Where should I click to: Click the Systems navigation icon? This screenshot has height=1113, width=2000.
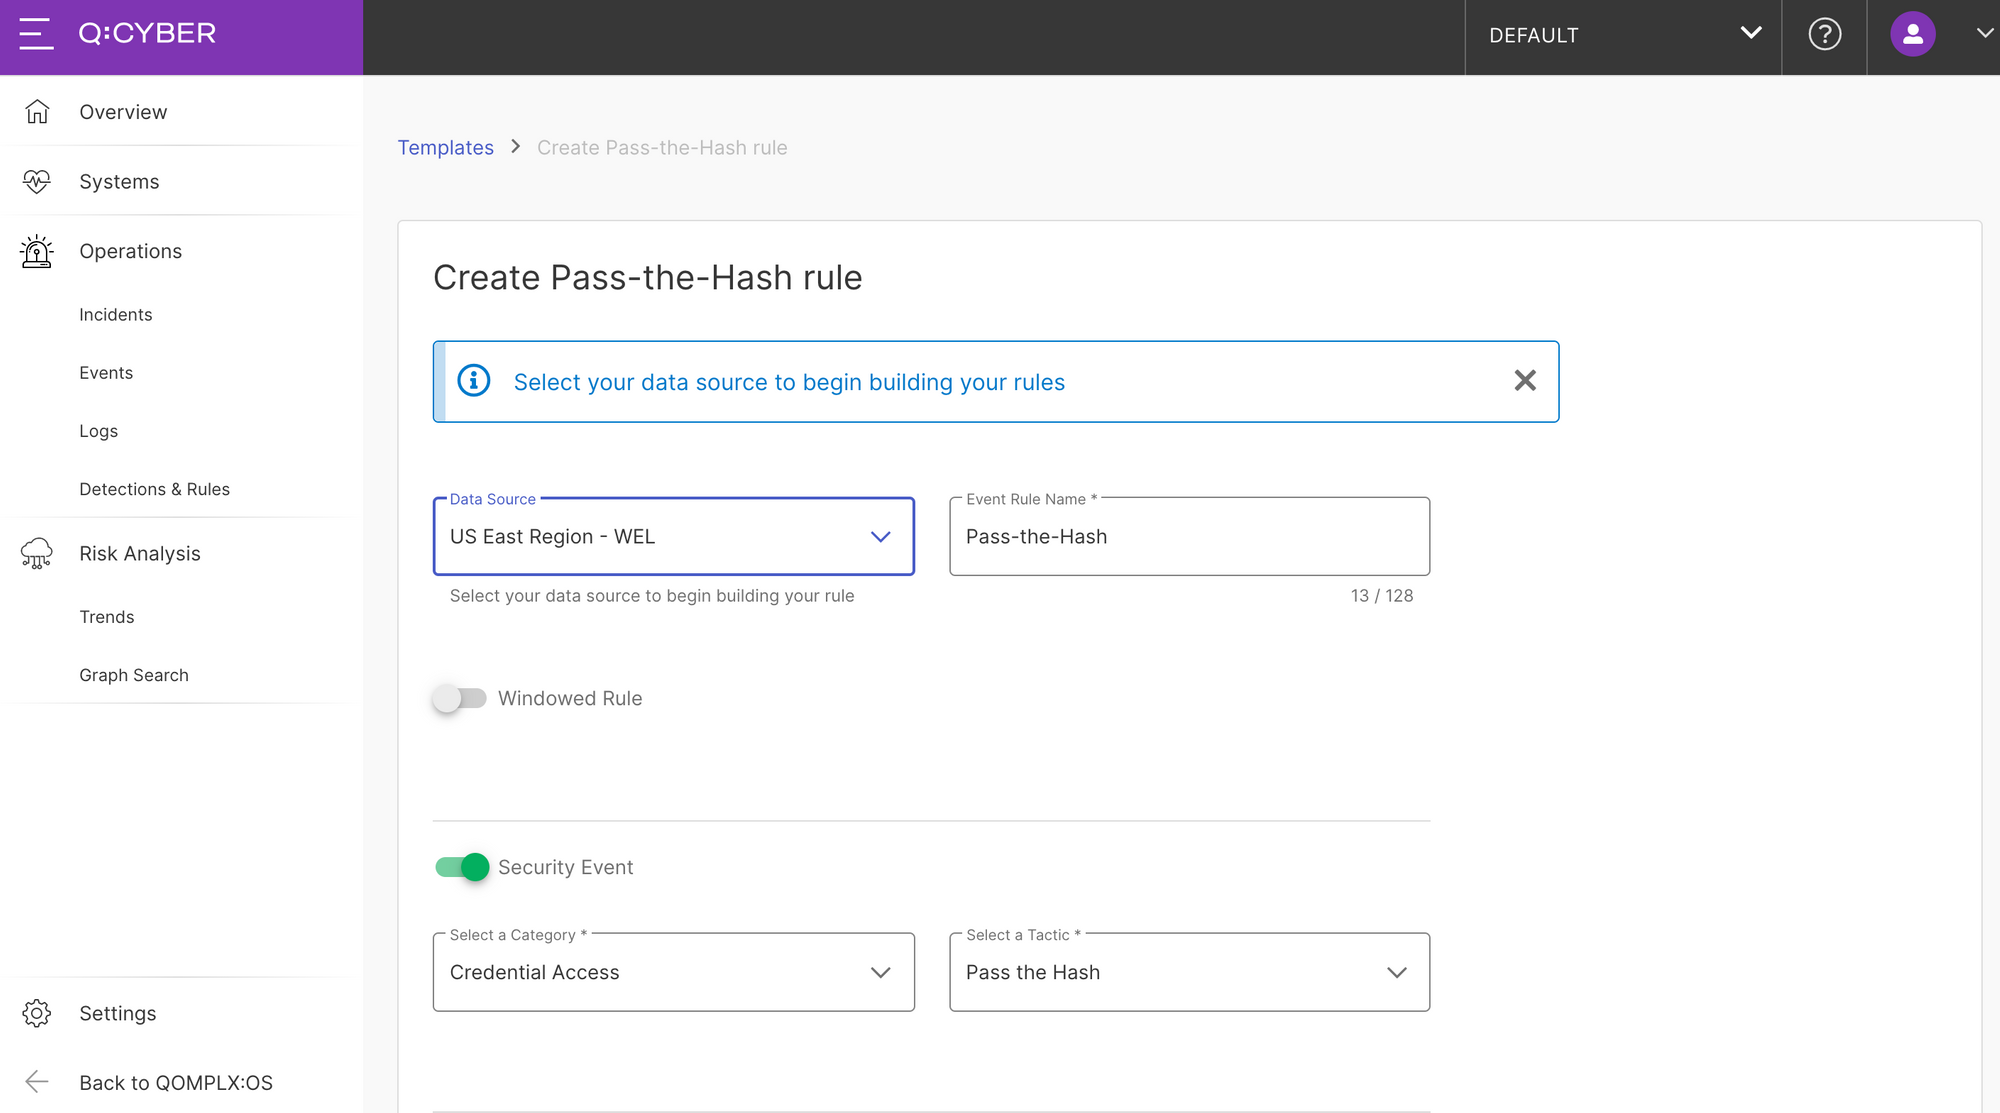coord(37,180)
